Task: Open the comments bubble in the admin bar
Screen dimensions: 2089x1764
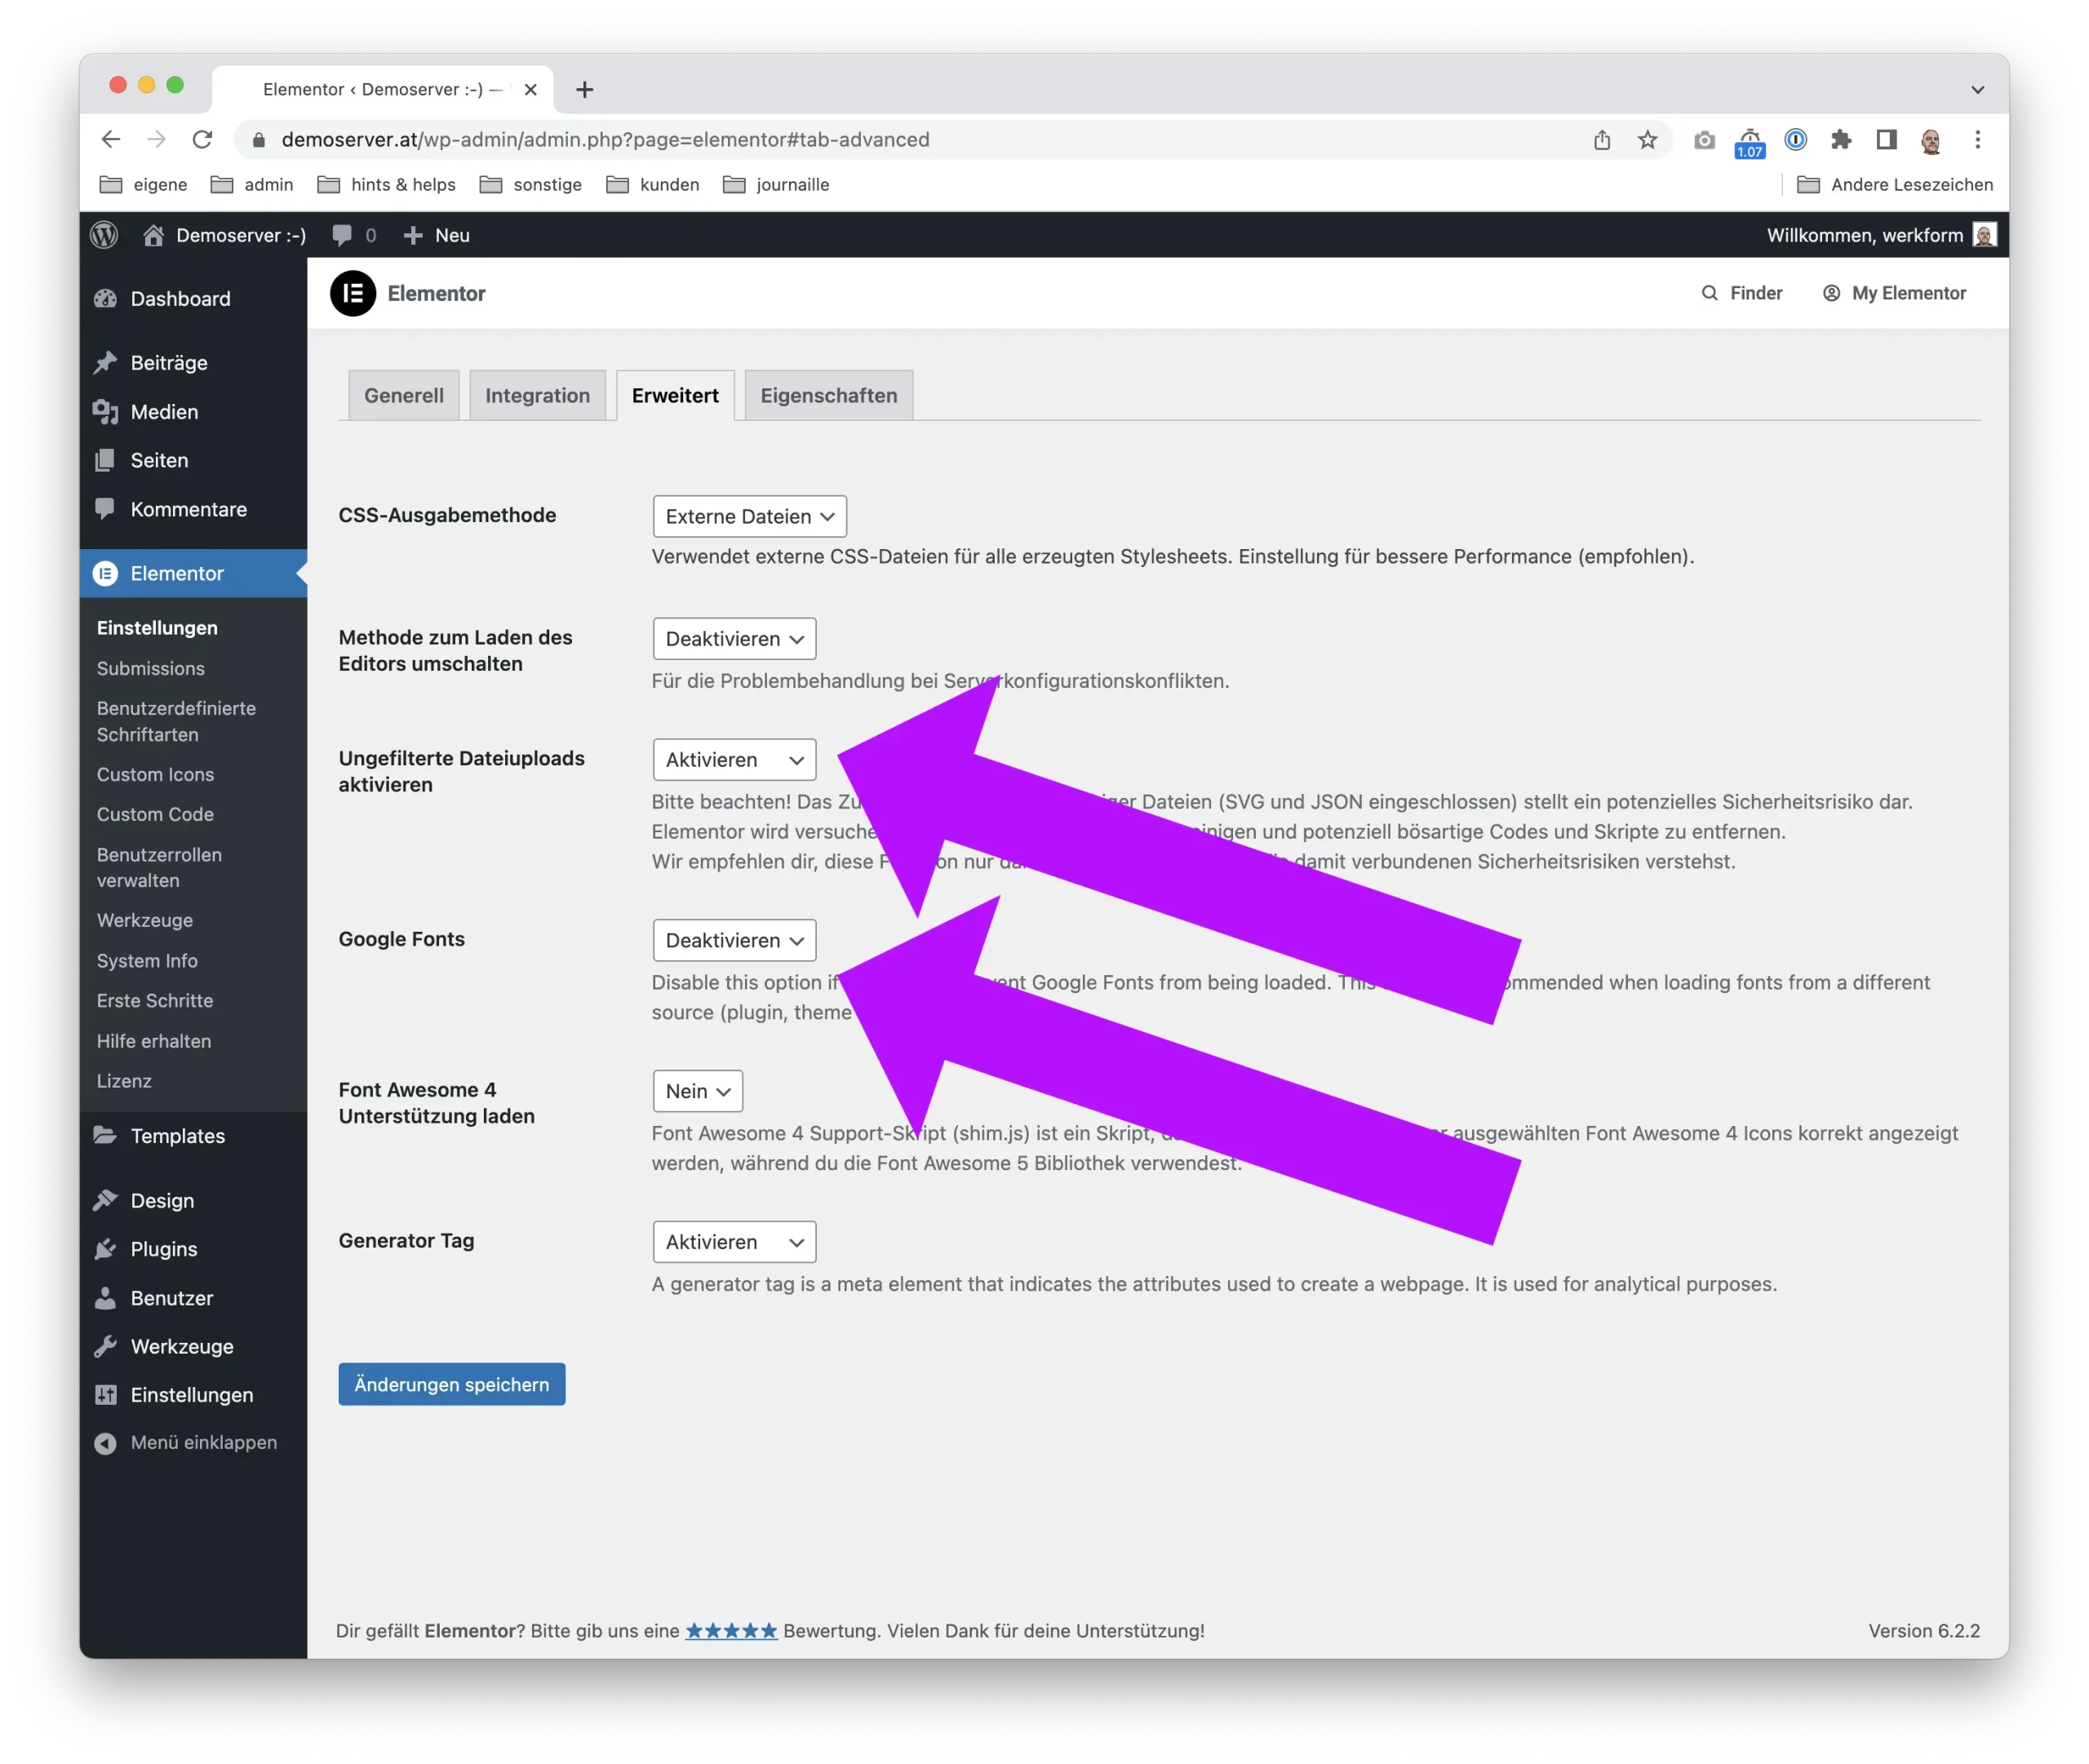Action: (x=354, y=235)
